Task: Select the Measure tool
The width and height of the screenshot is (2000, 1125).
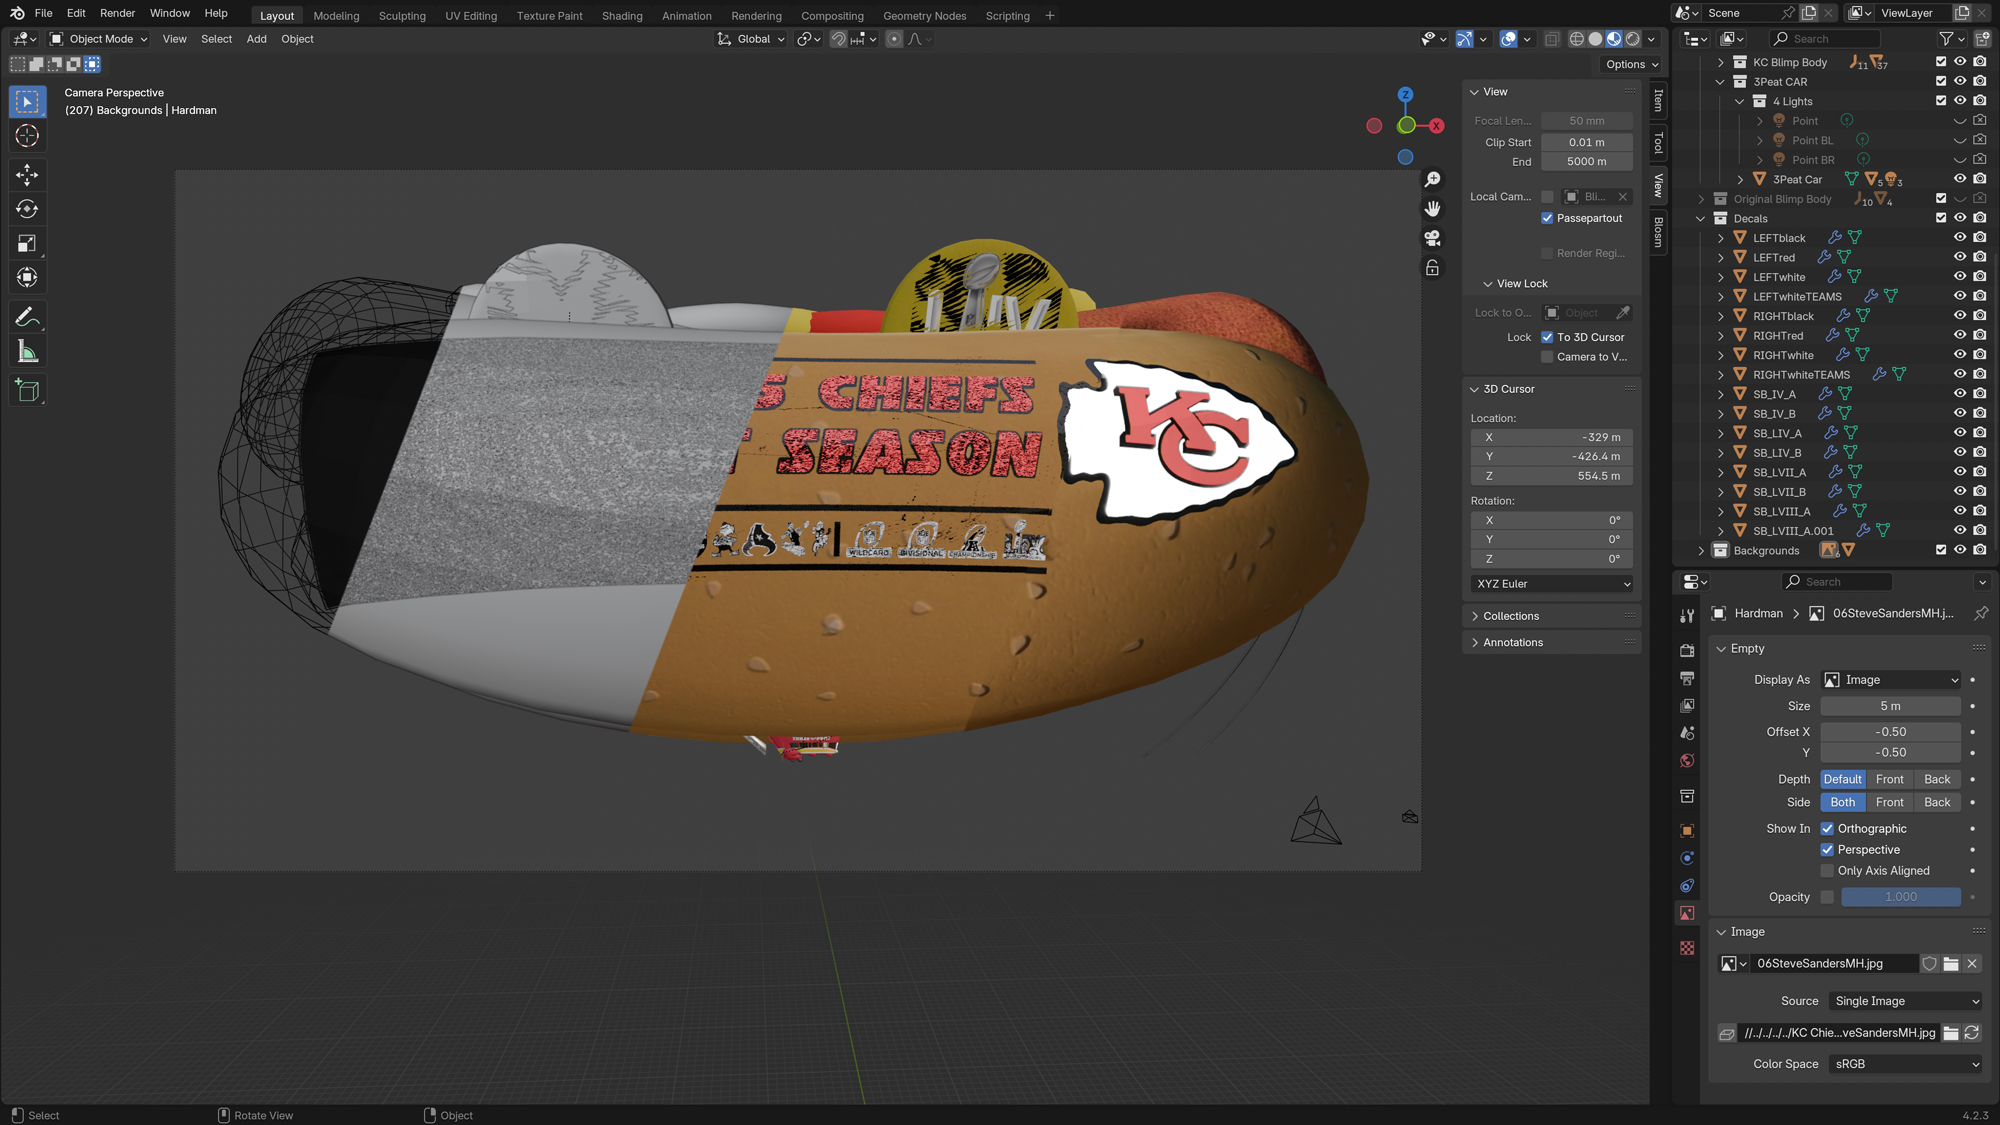Action: pos(27,352)
